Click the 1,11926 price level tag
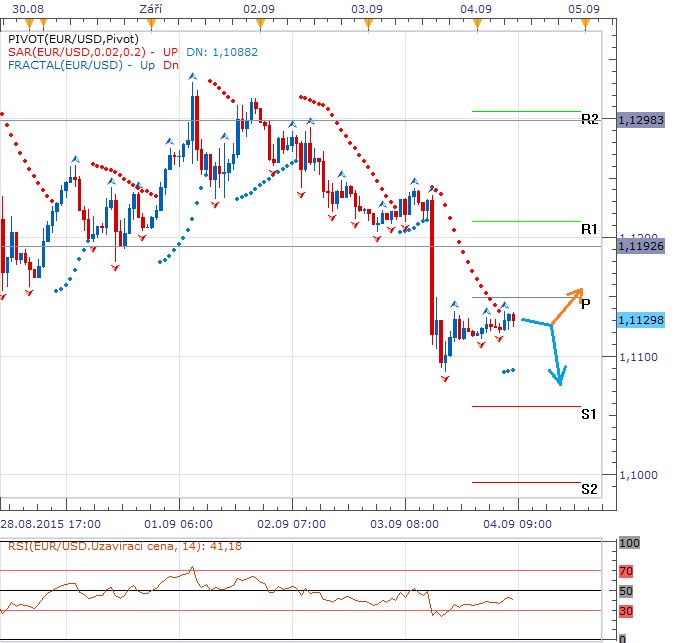674x643 pixels. 643,245
